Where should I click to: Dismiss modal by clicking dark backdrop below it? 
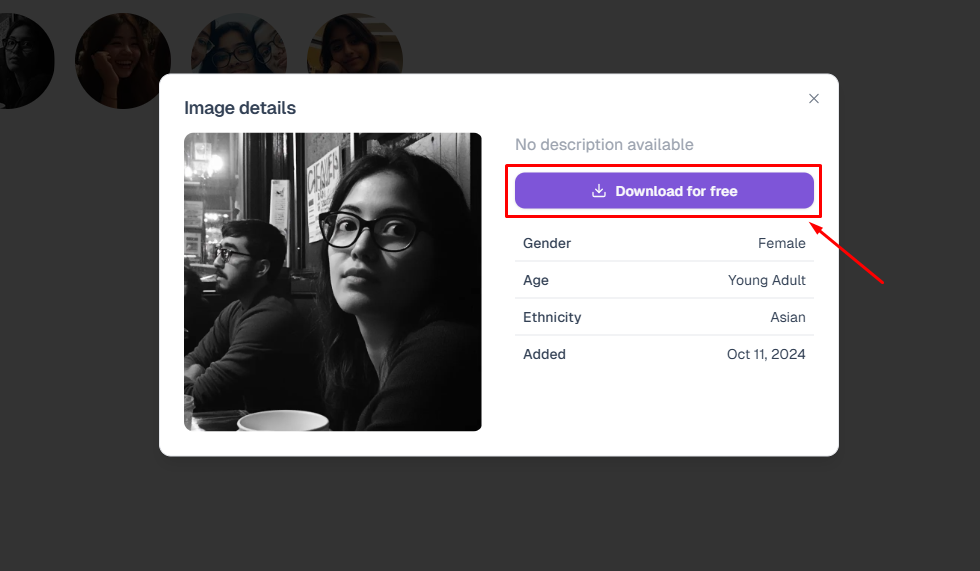[x=490, y=515]
